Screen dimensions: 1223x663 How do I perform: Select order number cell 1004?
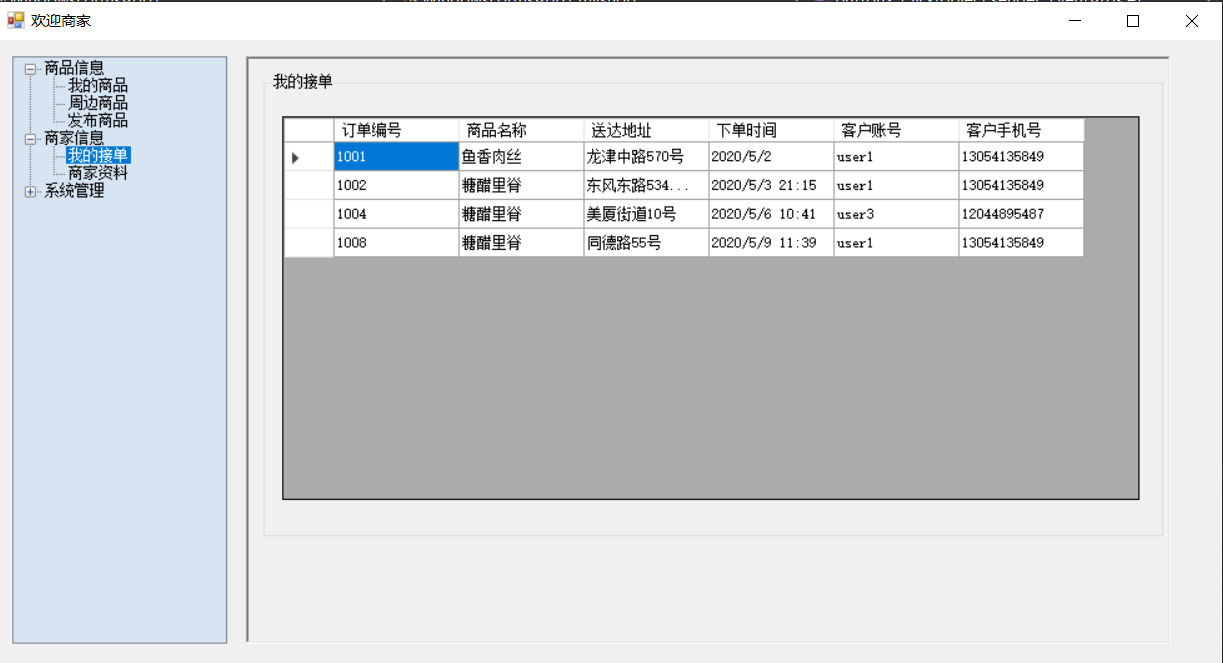pos(396,214)
